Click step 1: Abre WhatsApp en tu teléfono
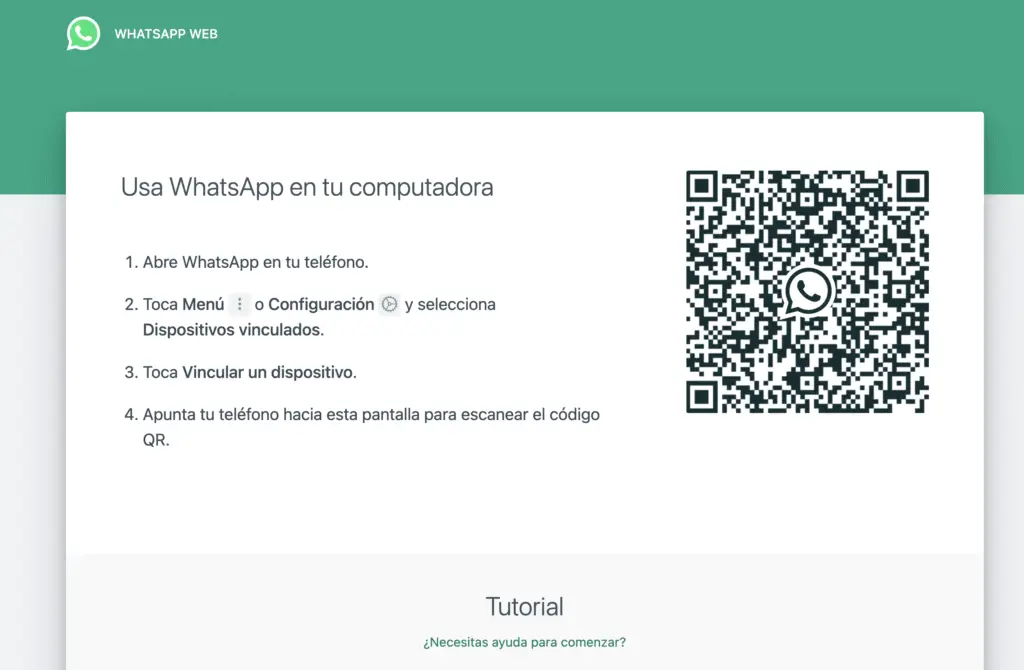The height and width of the screenshot is (670, 1024). pyautogui.click(x=246, y=261)
